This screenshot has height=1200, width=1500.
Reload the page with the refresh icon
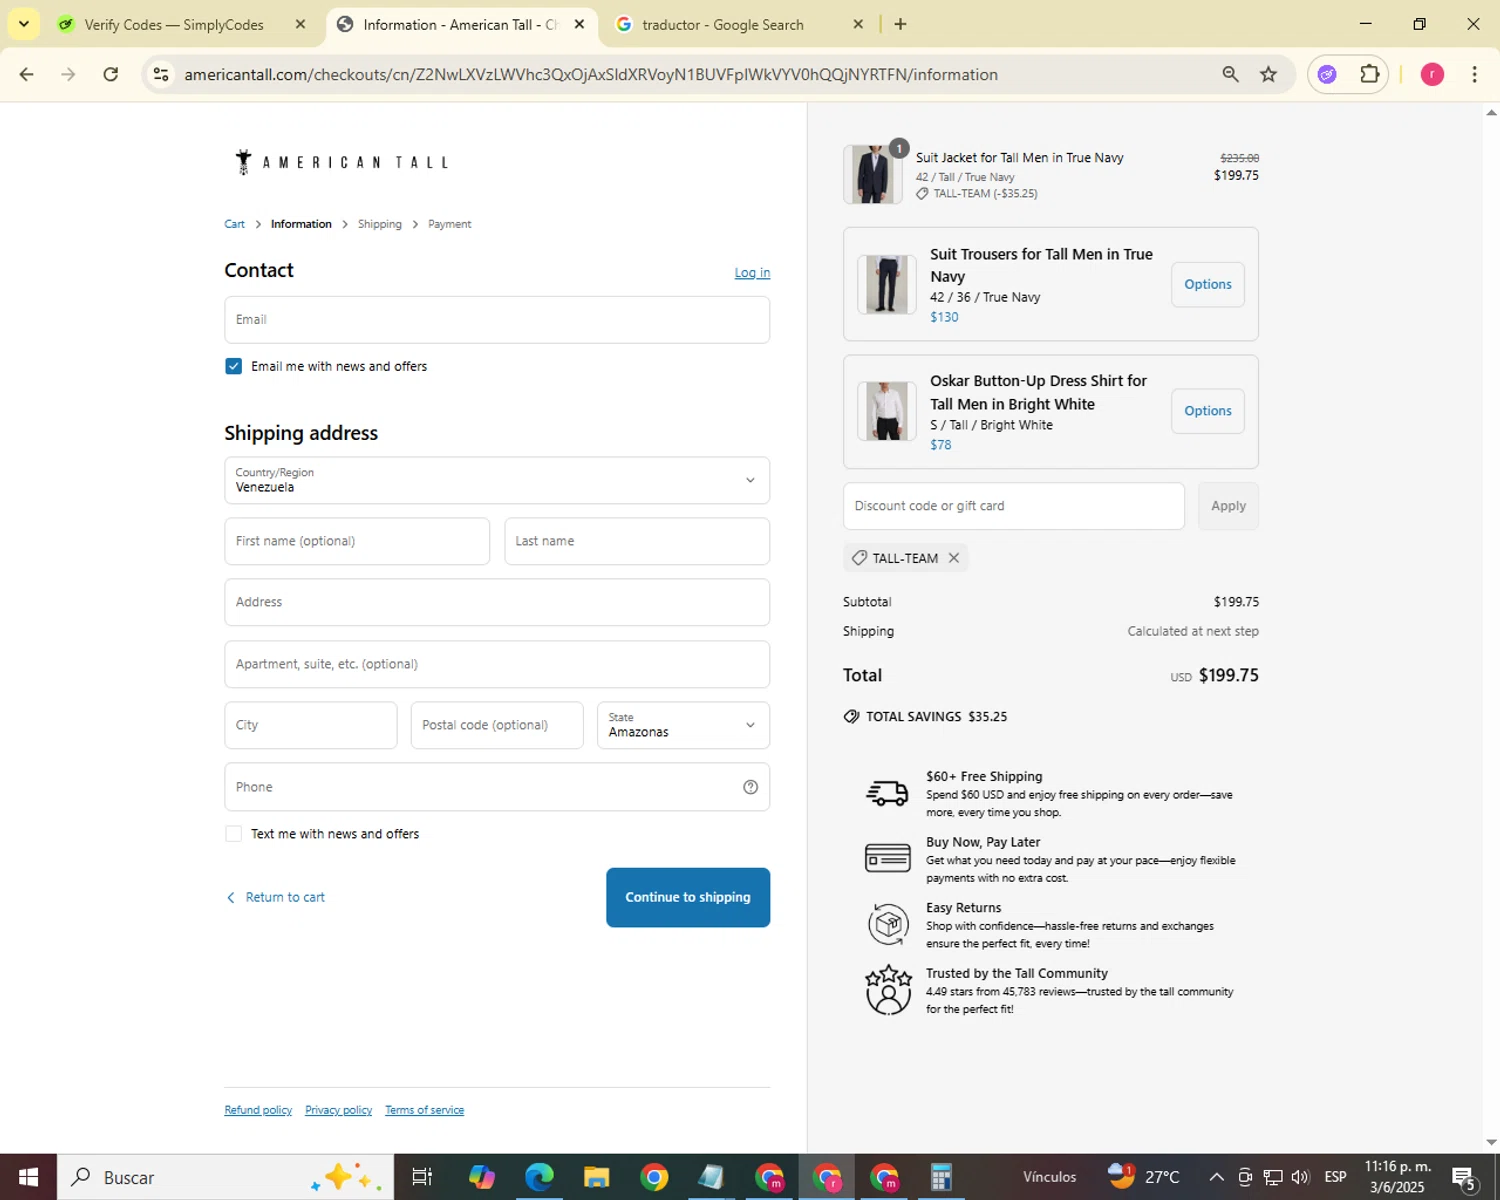[111, 74]
